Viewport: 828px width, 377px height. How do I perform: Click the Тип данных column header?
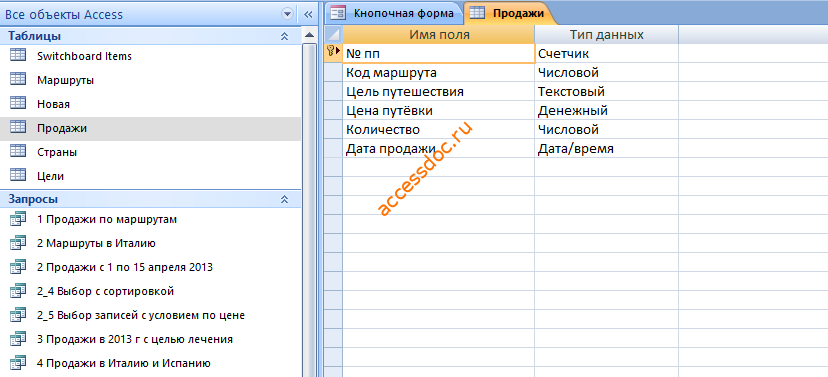(606, 35)
